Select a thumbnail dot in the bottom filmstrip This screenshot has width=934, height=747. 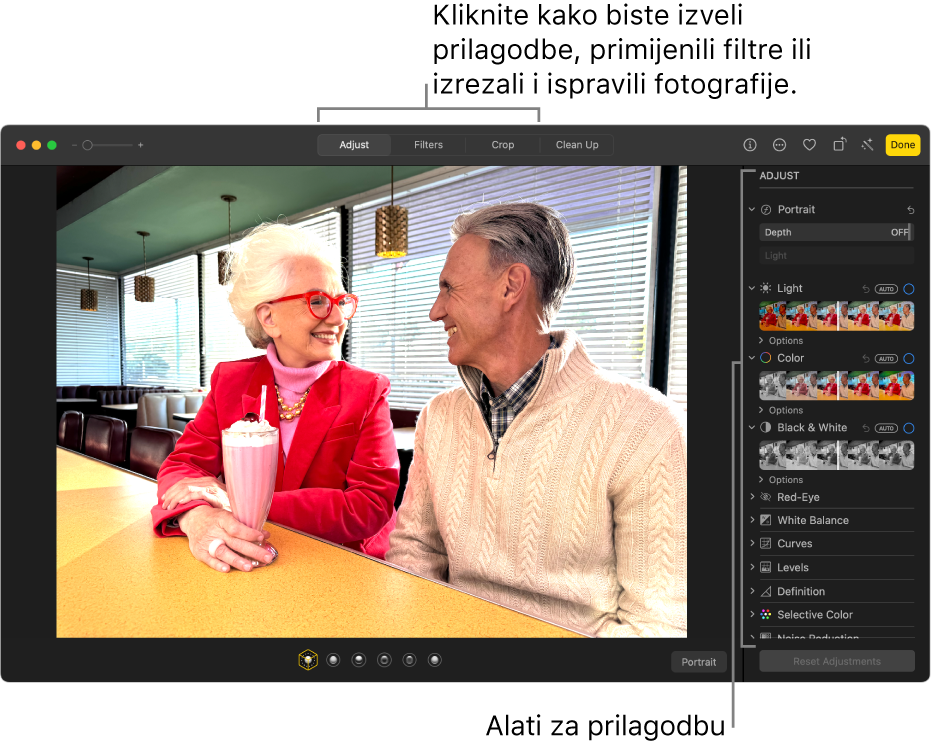point(333,659)
